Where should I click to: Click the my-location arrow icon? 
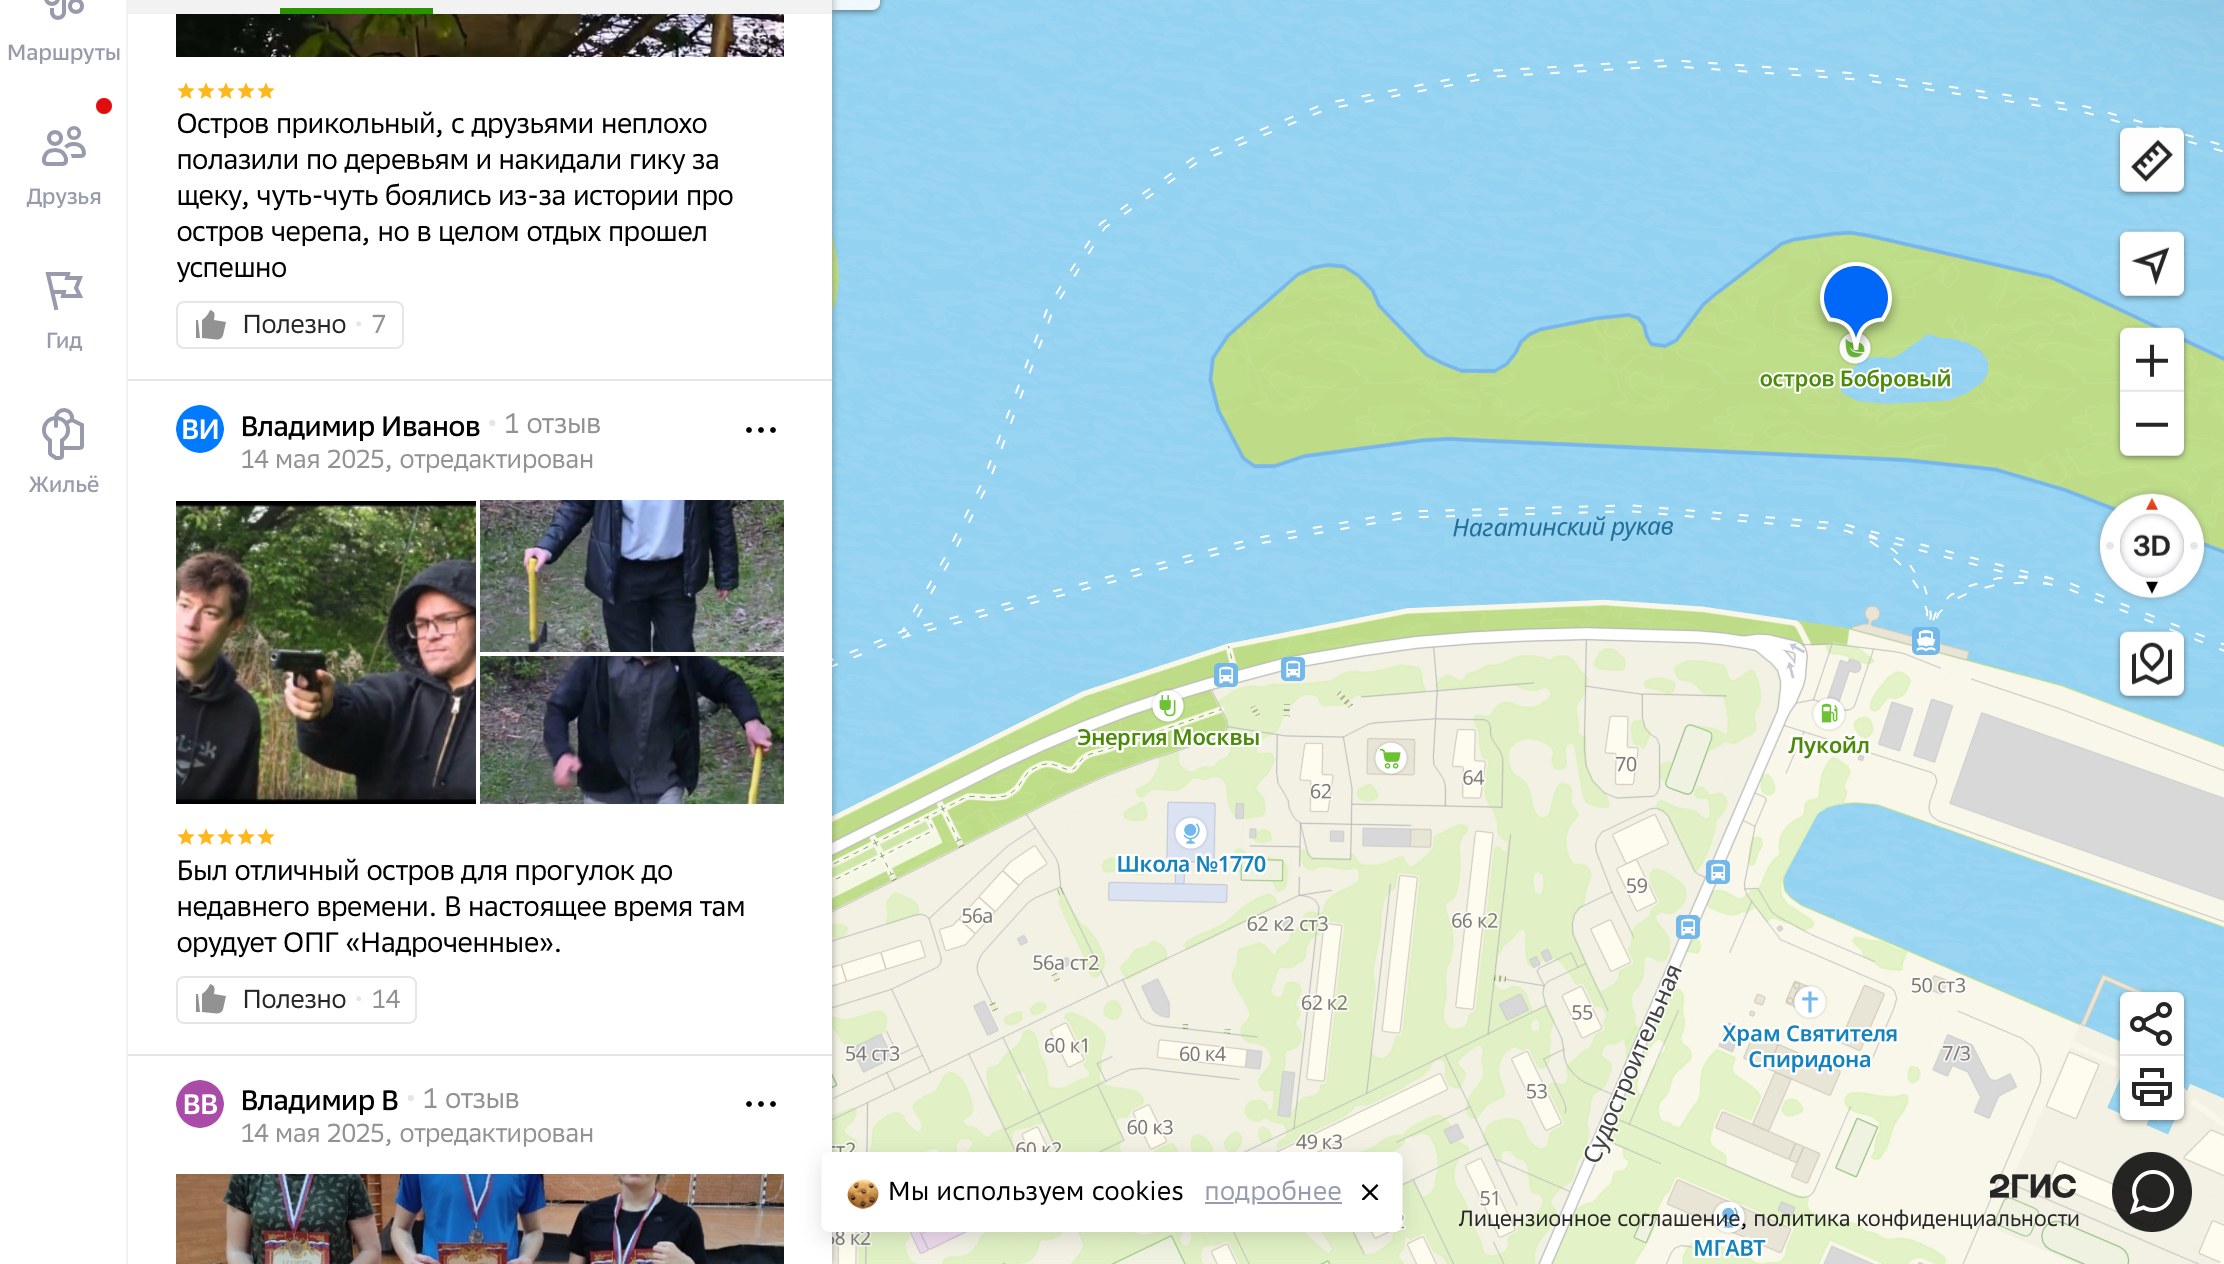[2151, 264]
